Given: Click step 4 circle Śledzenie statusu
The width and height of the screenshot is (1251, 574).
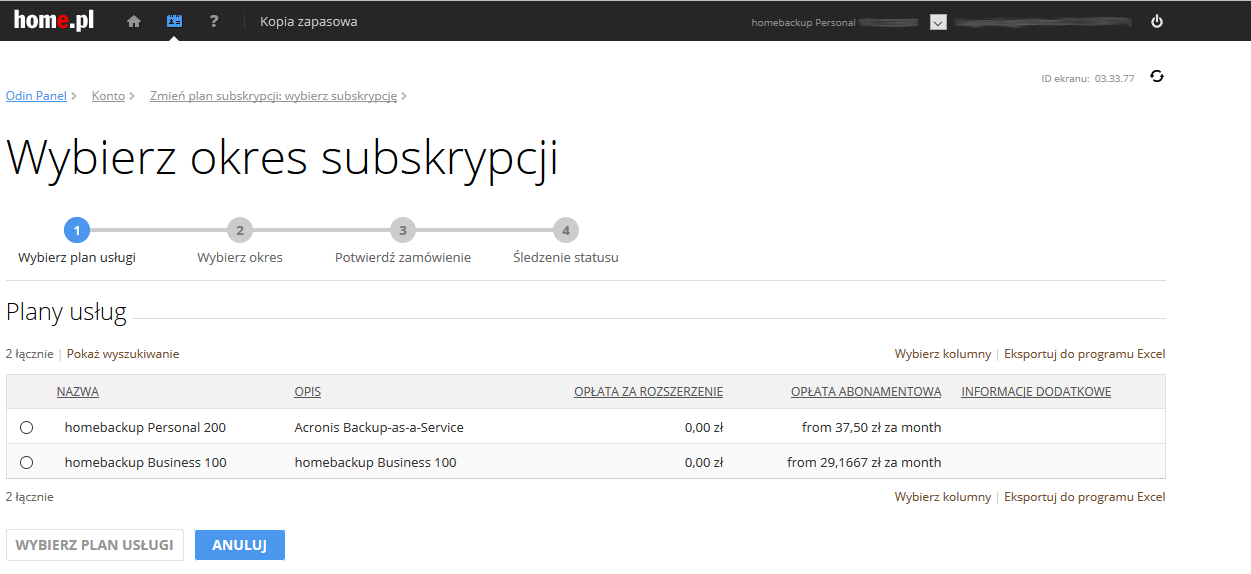Looking at the screenshot, I should (566, 231).
